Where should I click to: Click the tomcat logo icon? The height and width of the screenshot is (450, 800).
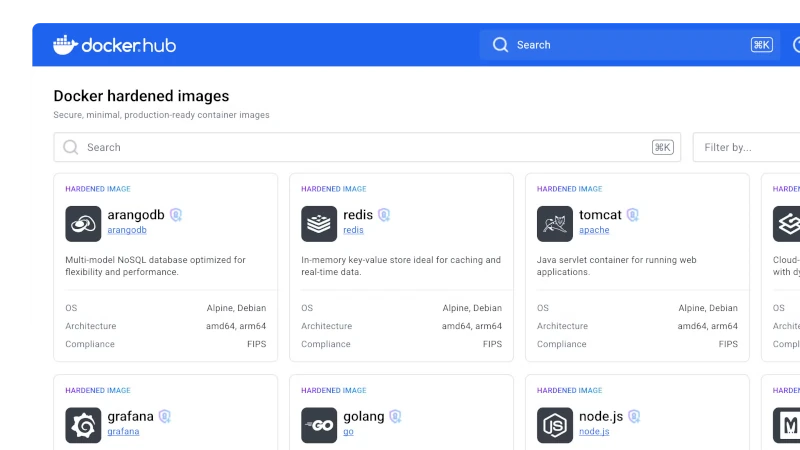(555, 223)
